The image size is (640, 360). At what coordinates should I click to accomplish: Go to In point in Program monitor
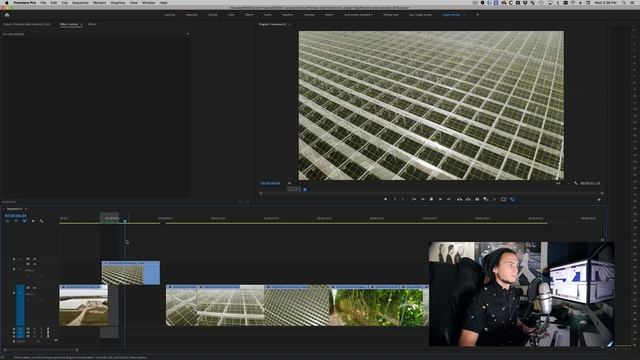coord(413,199)
